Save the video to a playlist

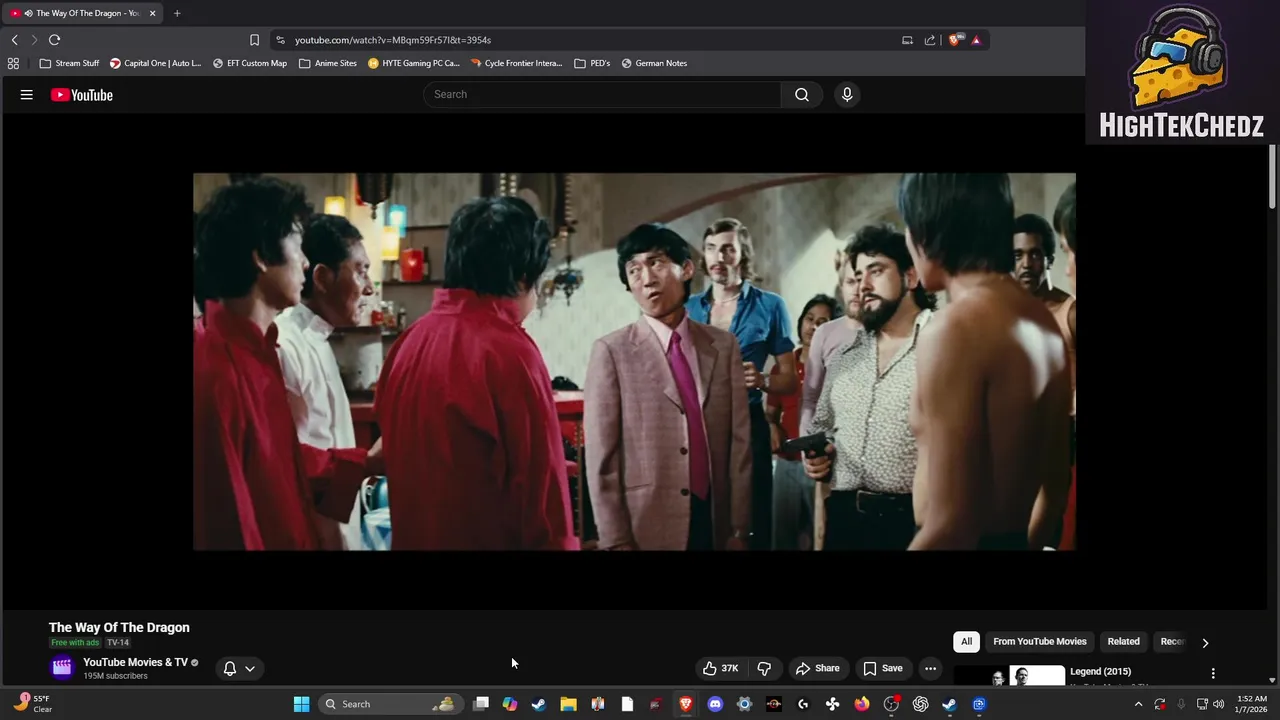click(x=883, y=668)
